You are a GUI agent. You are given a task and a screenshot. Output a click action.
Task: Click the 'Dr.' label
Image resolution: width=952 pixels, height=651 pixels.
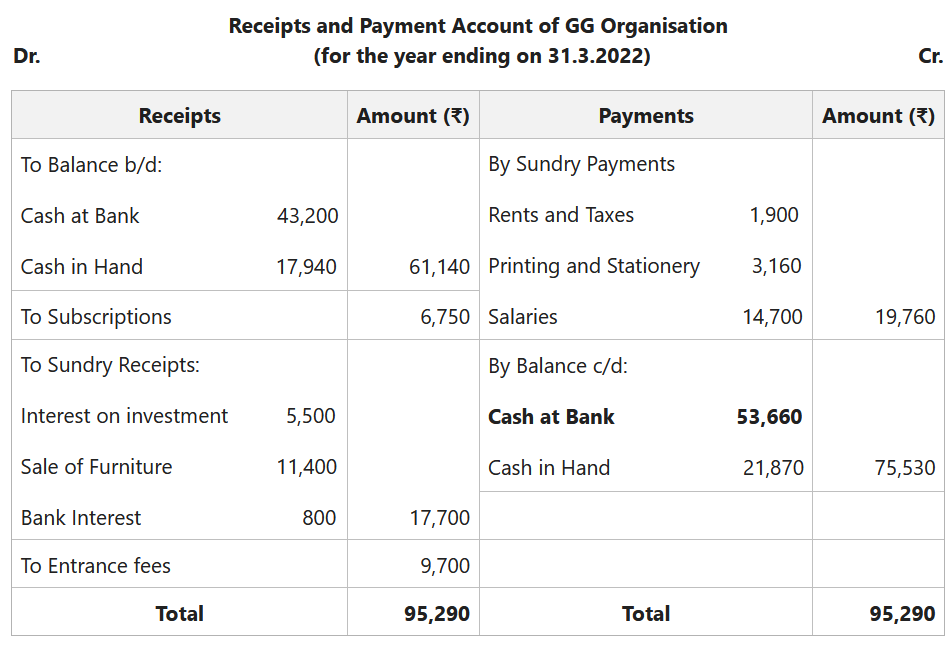click(27, 56)
